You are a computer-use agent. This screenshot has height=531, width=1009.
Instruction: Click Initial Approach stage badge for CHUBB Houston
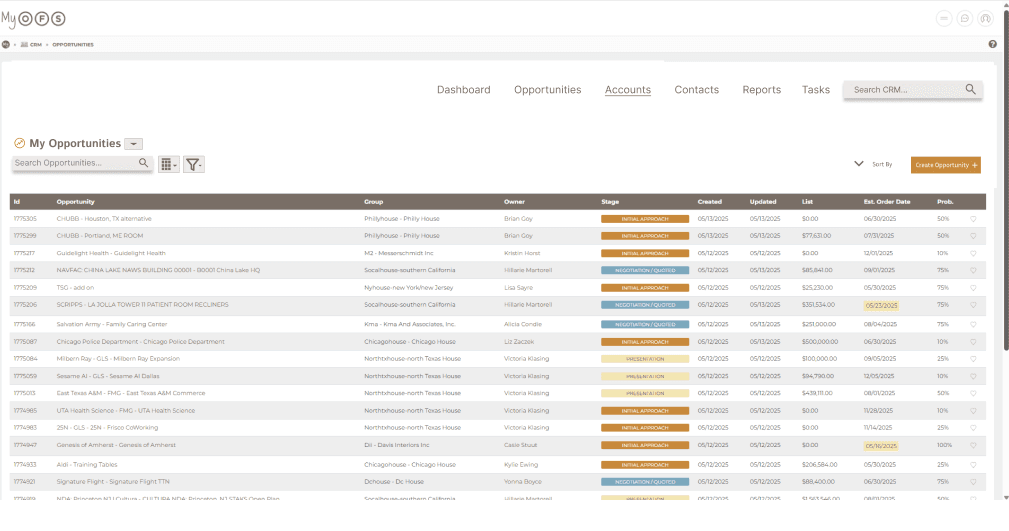point(645,219)
